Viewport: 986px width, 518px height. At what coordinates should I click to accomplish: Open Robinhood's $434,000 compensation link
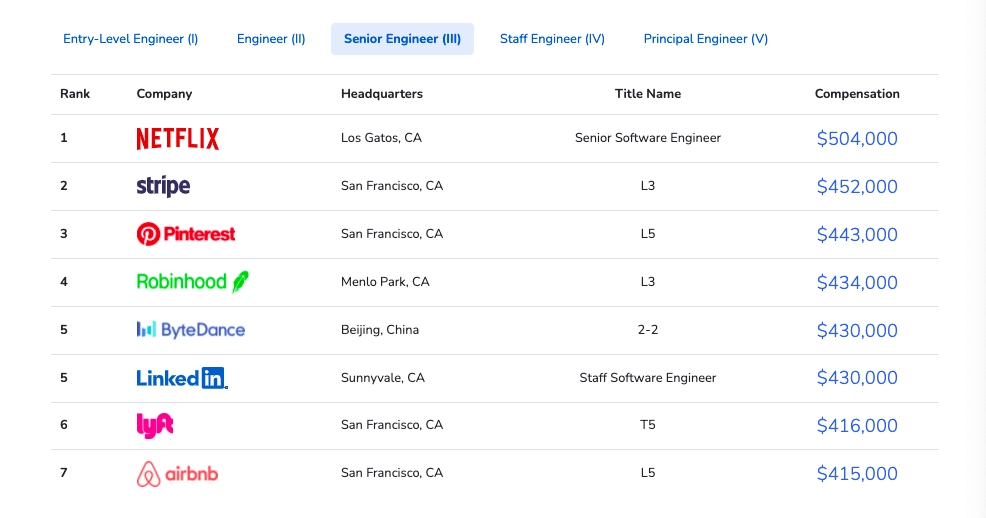[x=857, y=283]
